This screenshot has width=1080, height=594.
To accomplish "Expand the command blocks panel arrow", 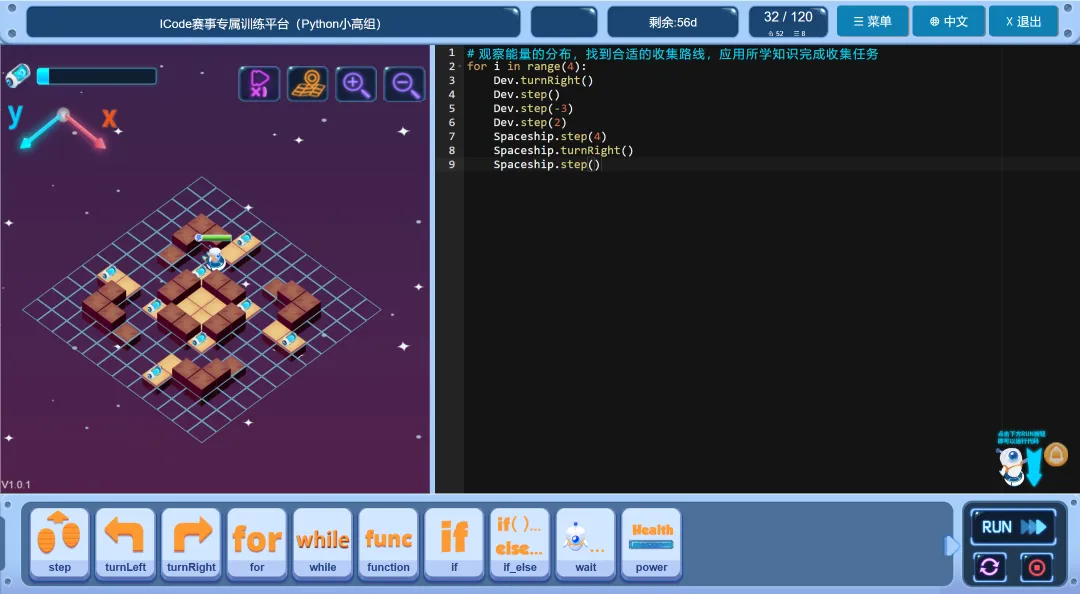I will 951,546.
